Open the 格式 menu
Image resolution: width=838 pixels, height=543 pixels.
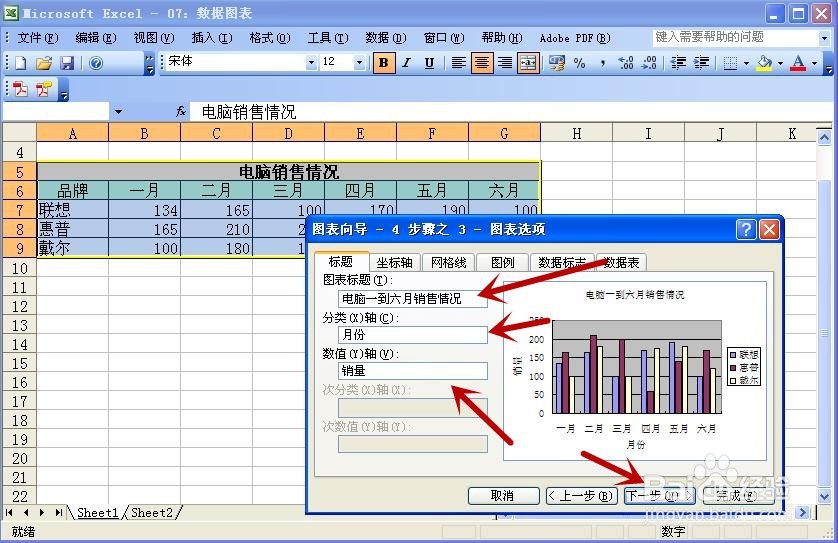coord(270,38)
